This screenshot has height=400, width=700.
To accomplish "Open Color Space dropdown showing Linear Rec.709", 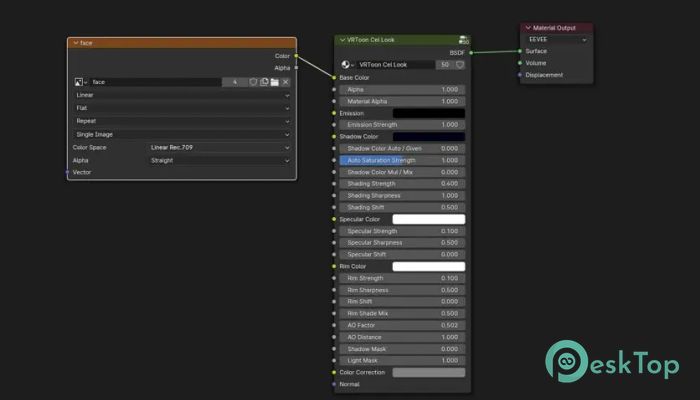I will pos(219,147).
